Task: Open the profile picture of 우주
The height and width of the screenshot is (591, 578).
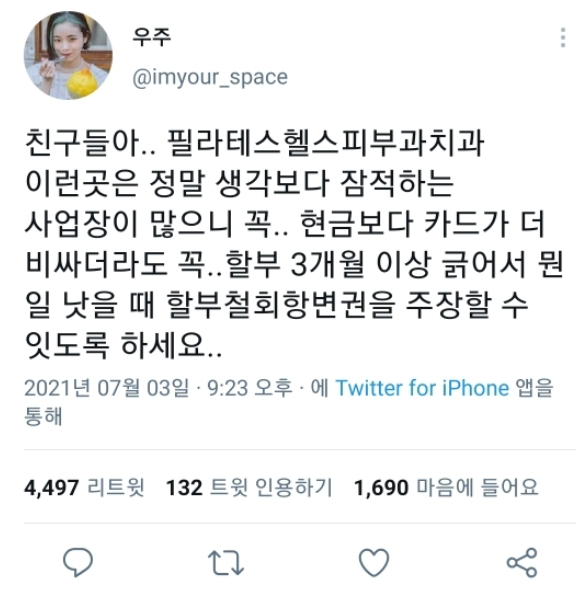Action: [68, 55]
